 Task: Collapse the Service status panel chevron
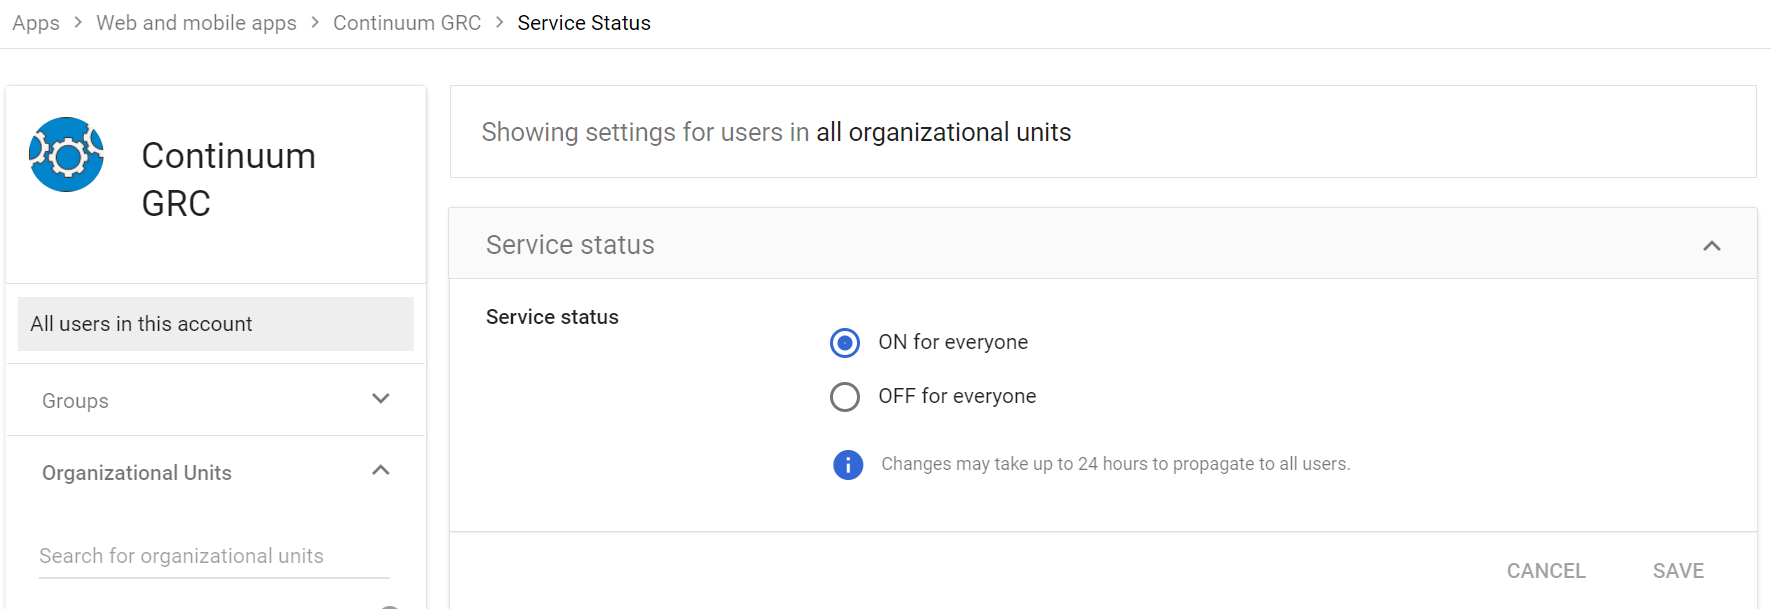click(1712, 245)
